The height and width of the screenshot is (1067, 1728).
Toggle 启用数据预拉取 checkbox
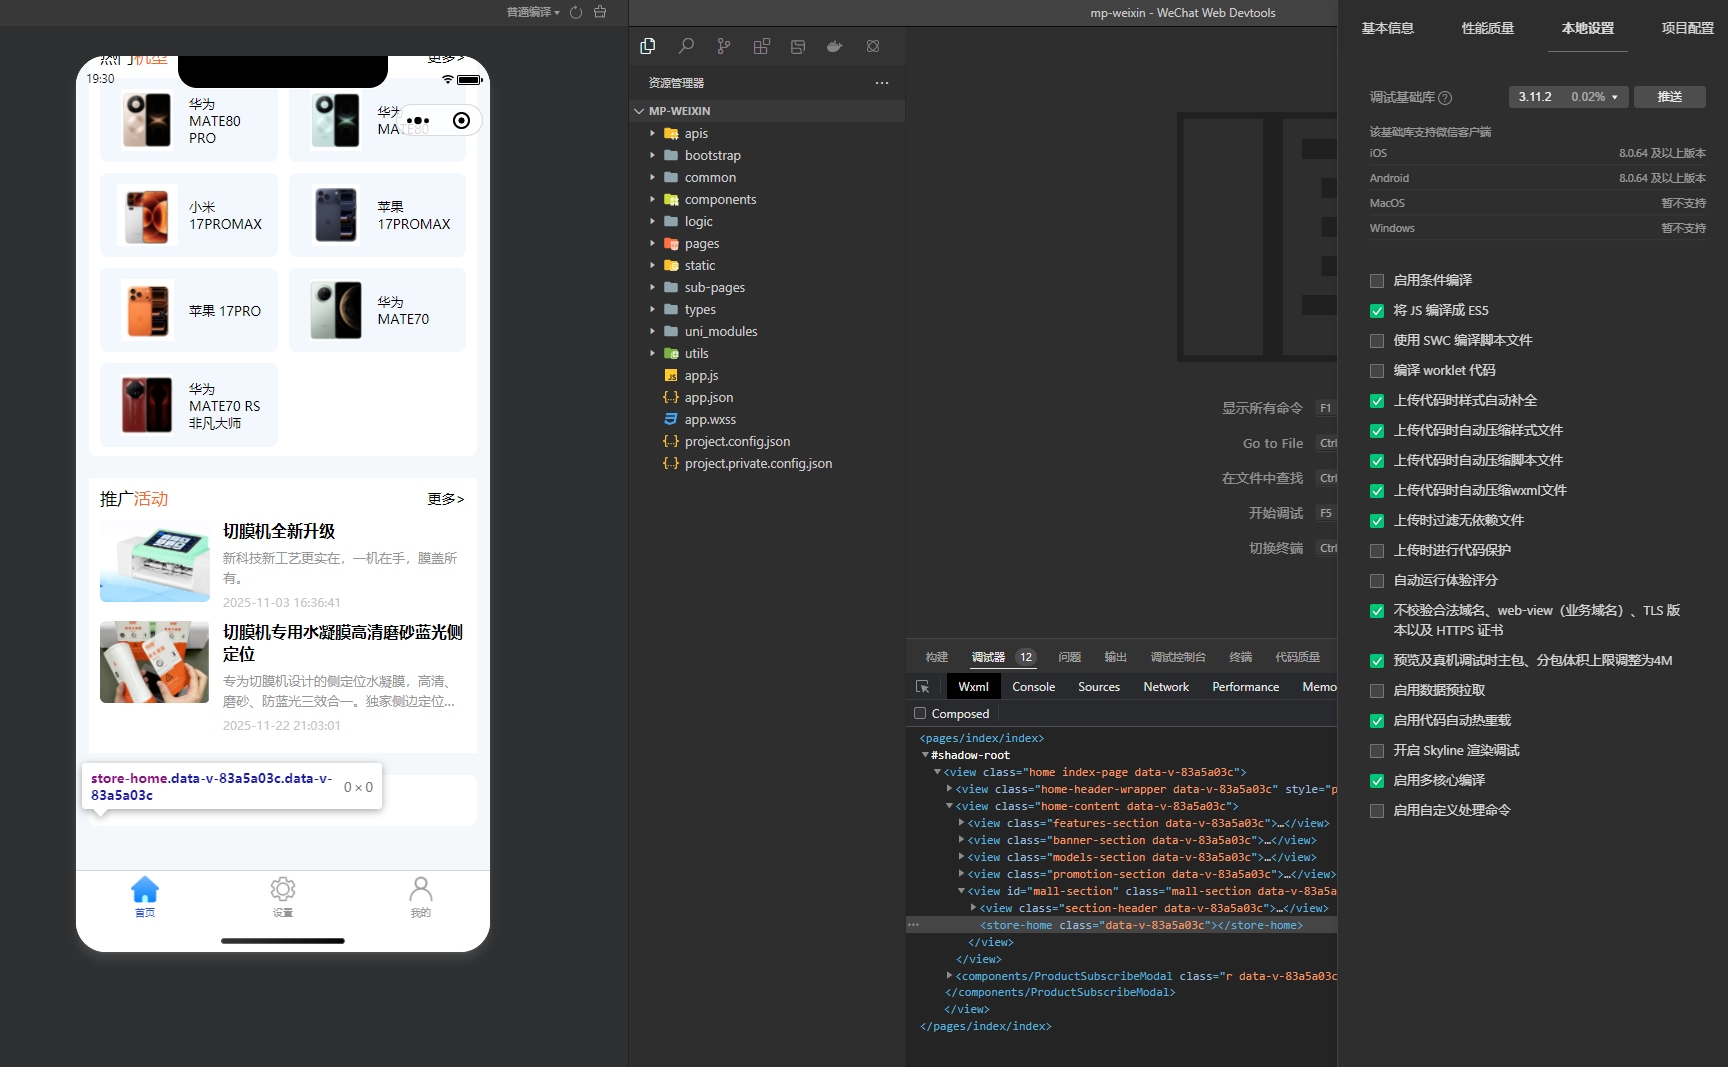pos(1377,691)
